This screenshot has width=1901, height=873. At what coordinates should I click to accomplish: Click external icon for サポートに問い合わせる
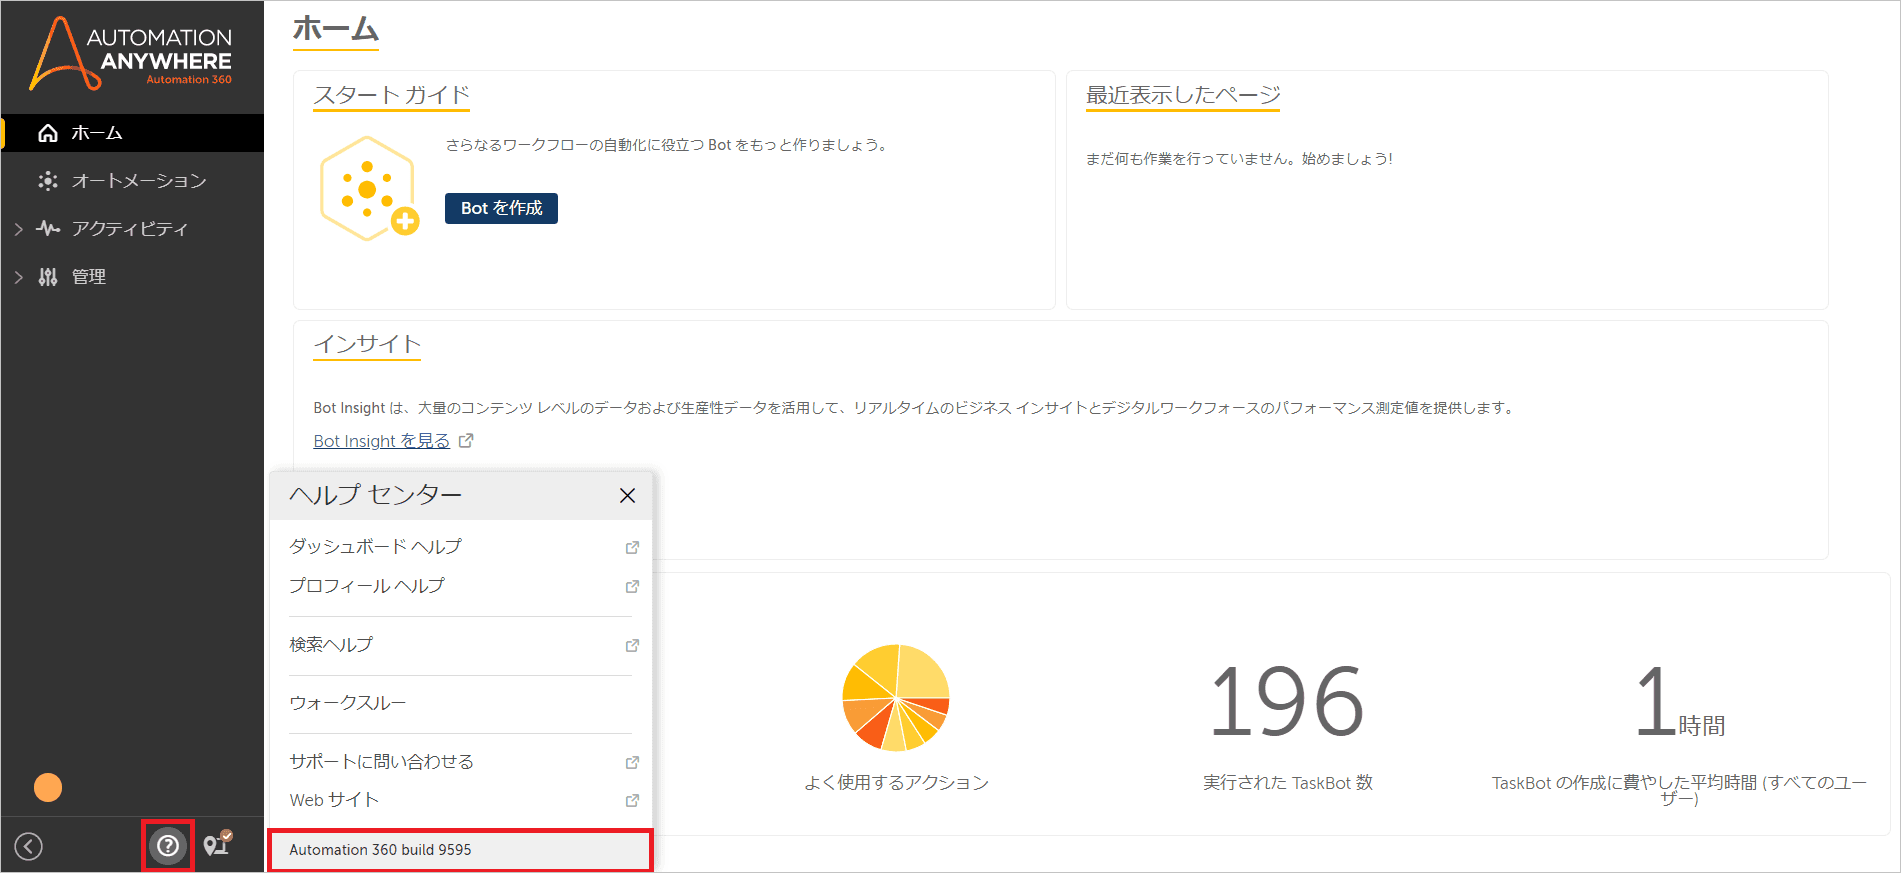(632, 762)
